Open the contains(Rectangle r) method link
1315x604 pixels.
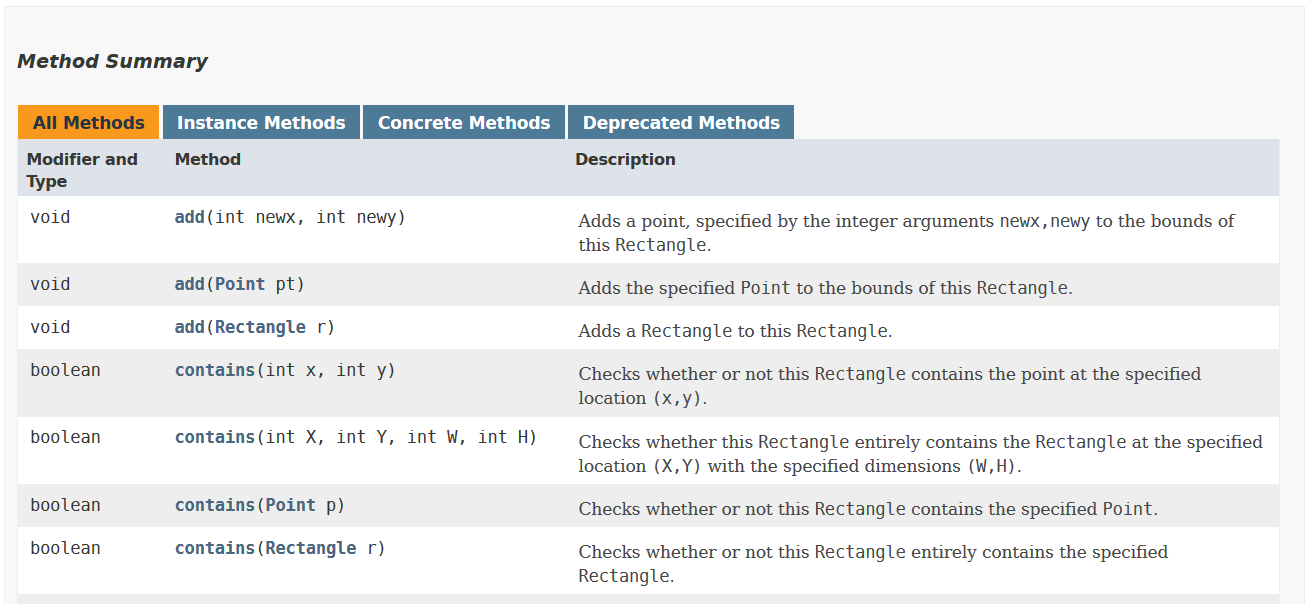[x=215, y=548]
